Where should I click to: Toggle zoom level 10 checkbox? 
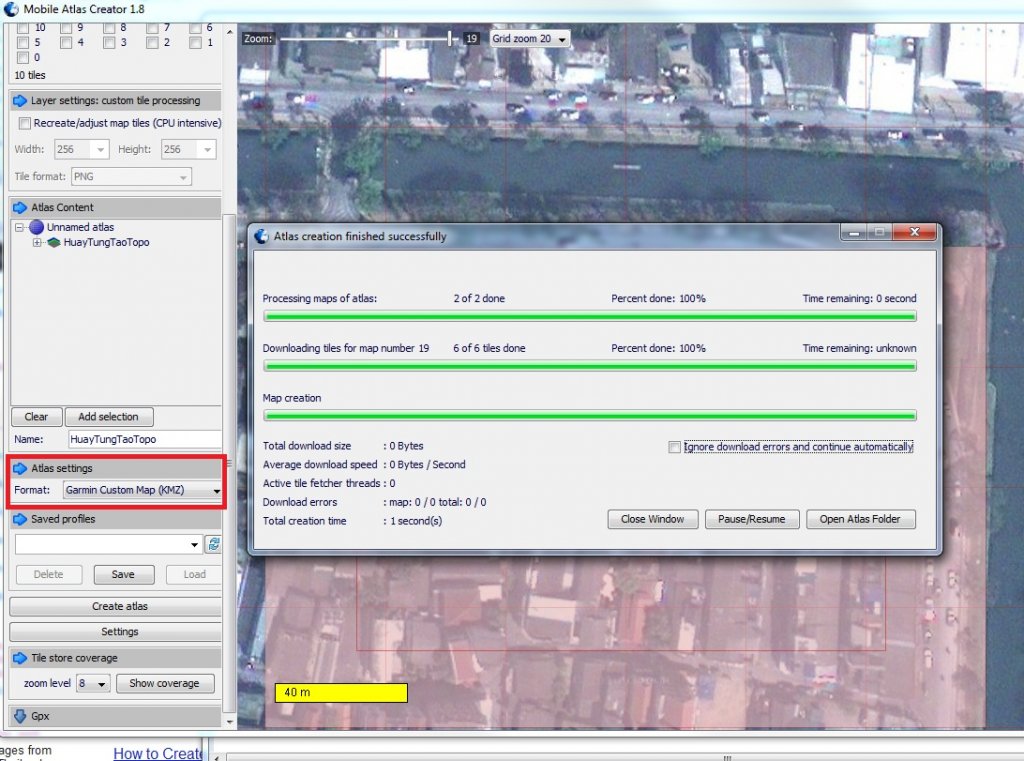click(x=23, y=28)
